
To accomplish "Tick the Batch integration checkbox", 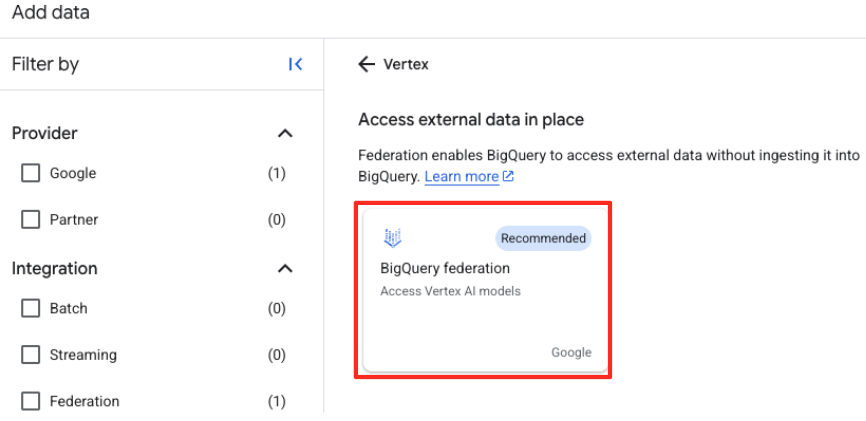I will pos(31,308).
